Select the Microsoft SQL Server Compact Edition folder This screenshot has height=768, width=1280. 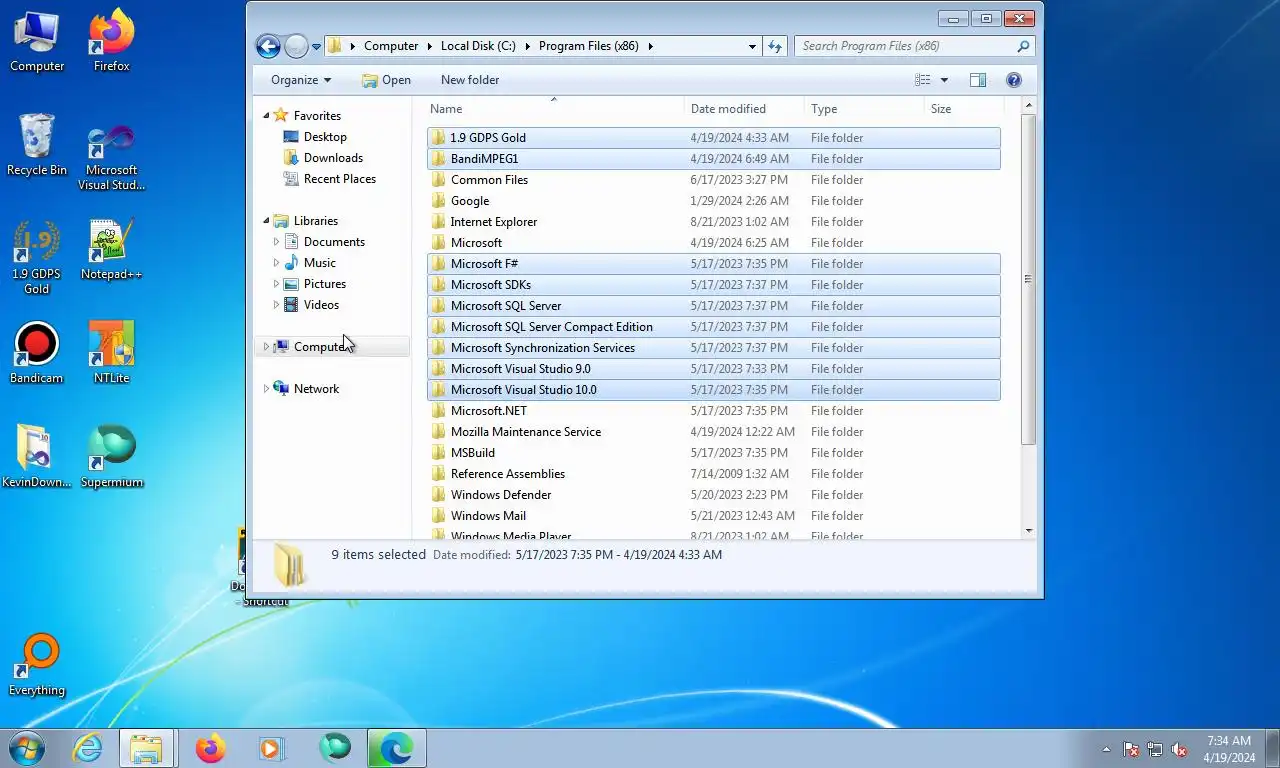pos(713,327)
